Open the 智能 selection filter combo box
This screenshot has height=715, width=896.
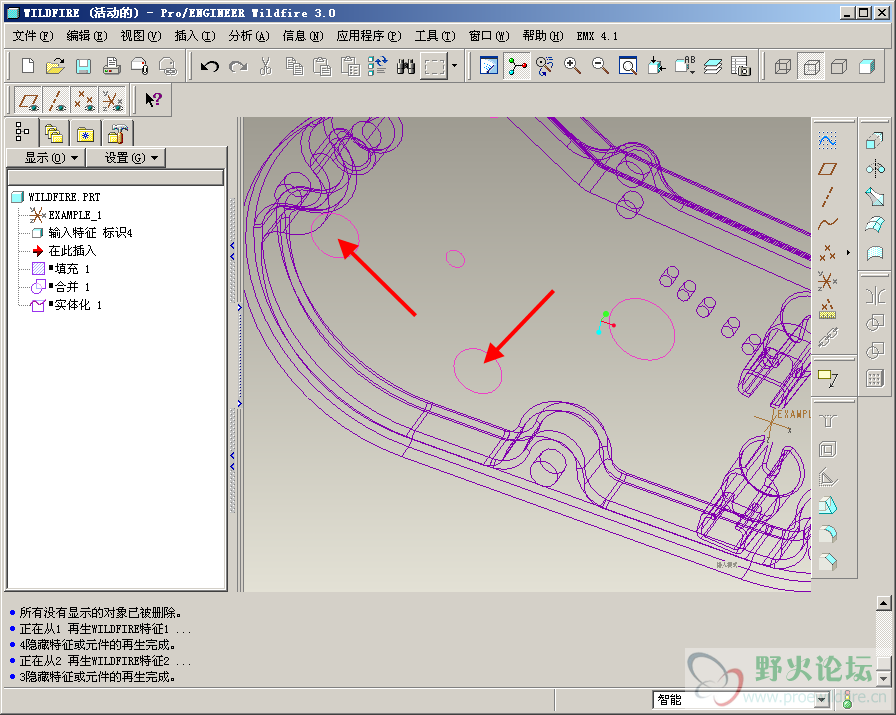pos(742,699)
